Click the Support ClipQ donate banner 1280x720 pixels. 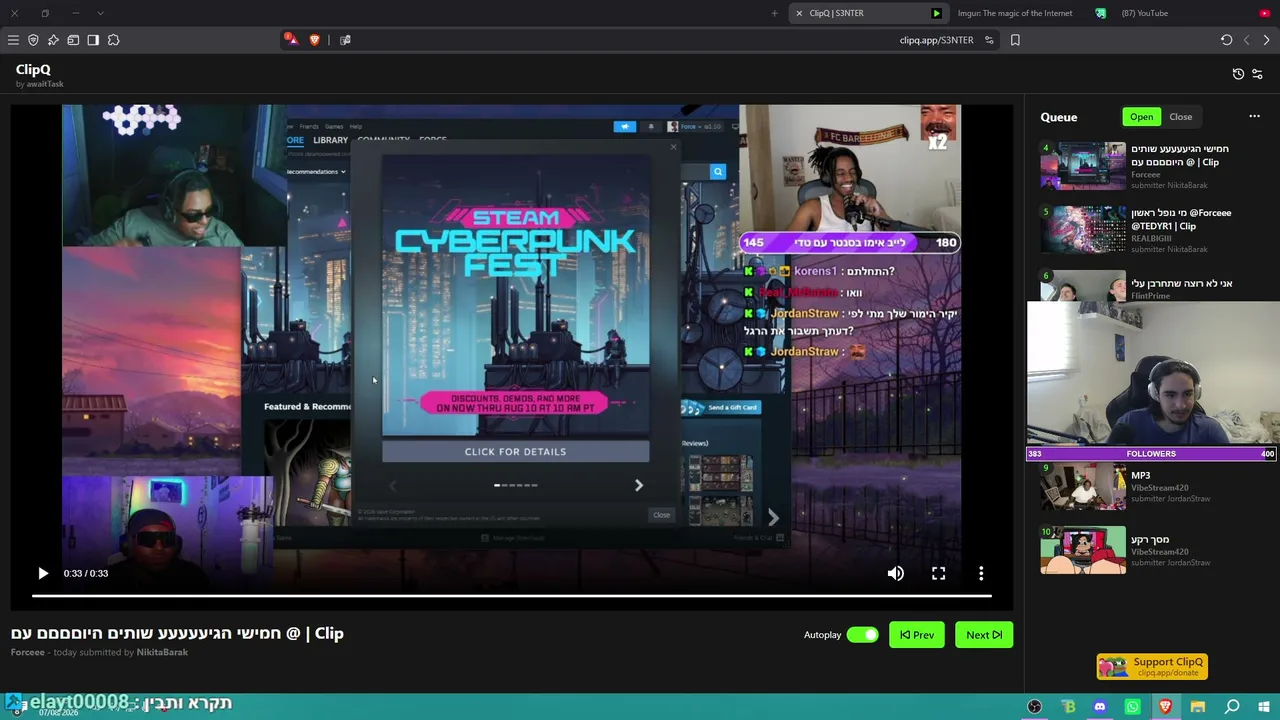pyautogui.click(x=1152, y=666)
